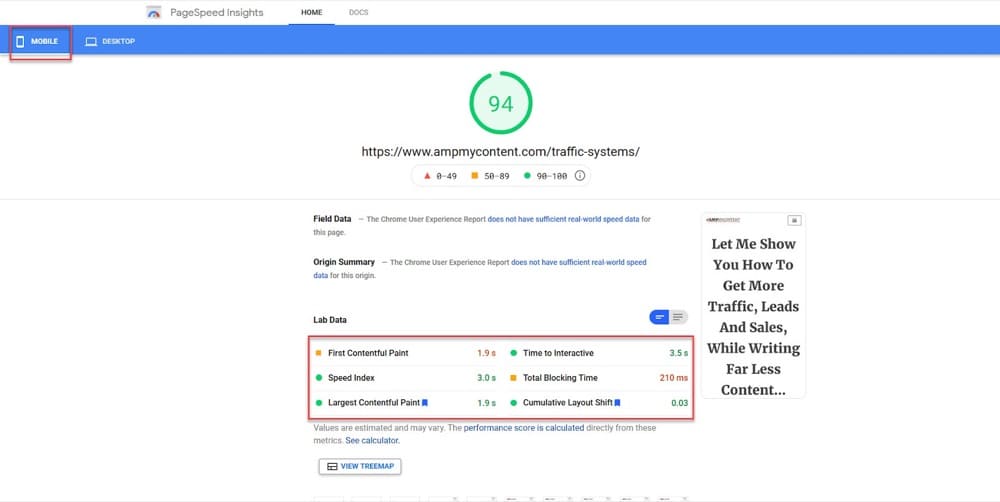Click the 94 performance score gauge
1000x502 pixels.
point(500,103)
